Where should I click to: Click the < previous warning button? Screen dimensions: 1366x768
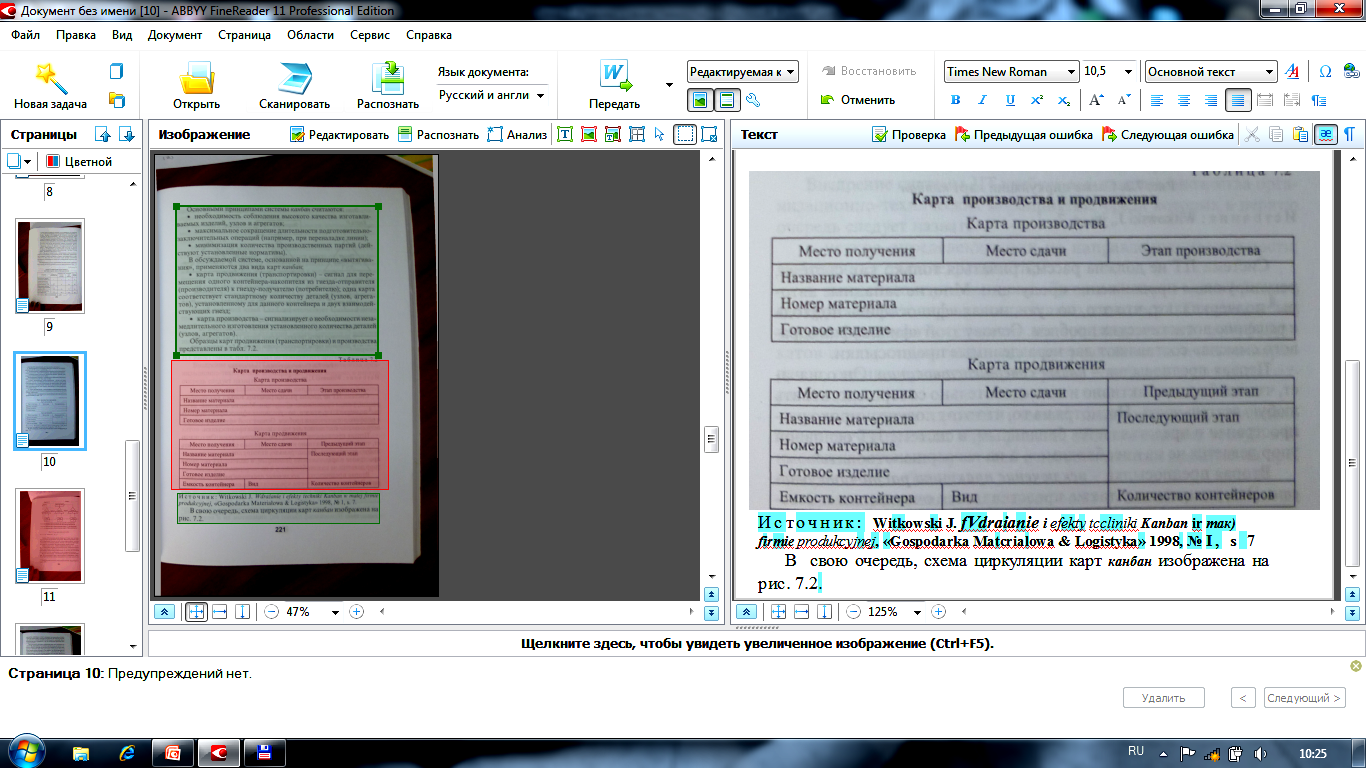click(1242, 698)
